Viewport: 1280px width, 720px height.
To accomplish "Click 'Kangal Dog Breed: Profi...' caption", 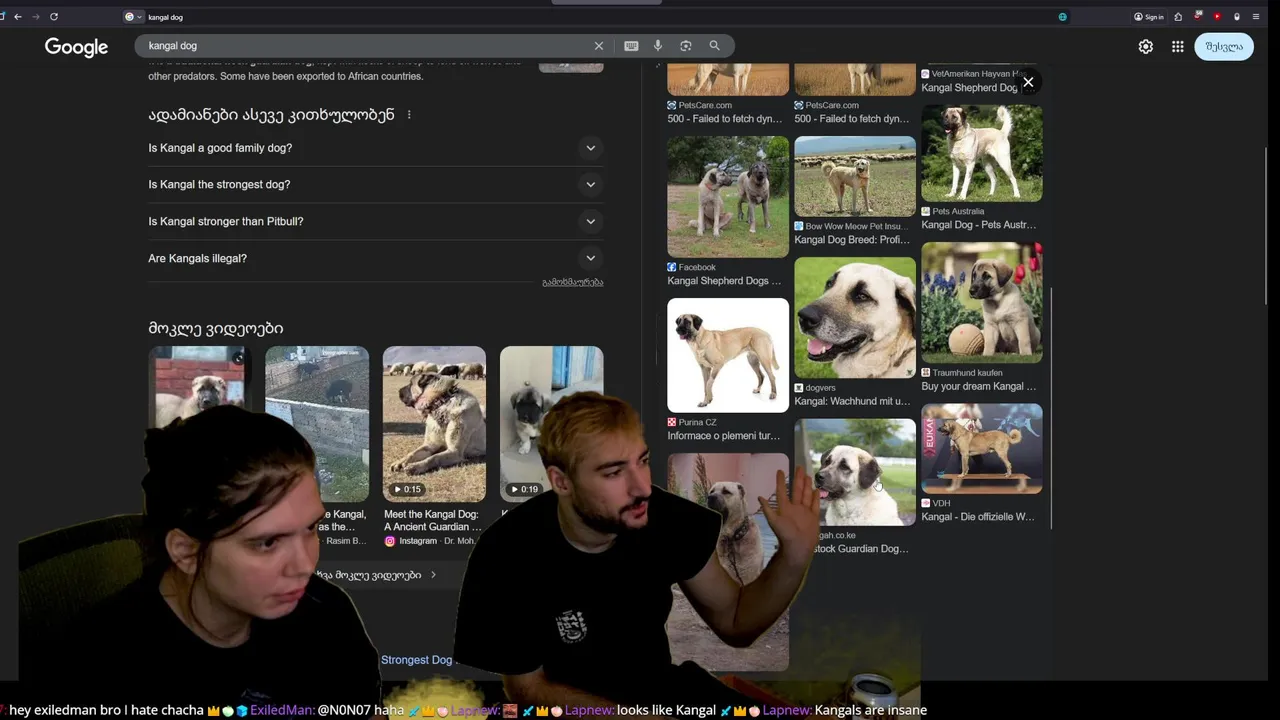I will tap(852, 240).
